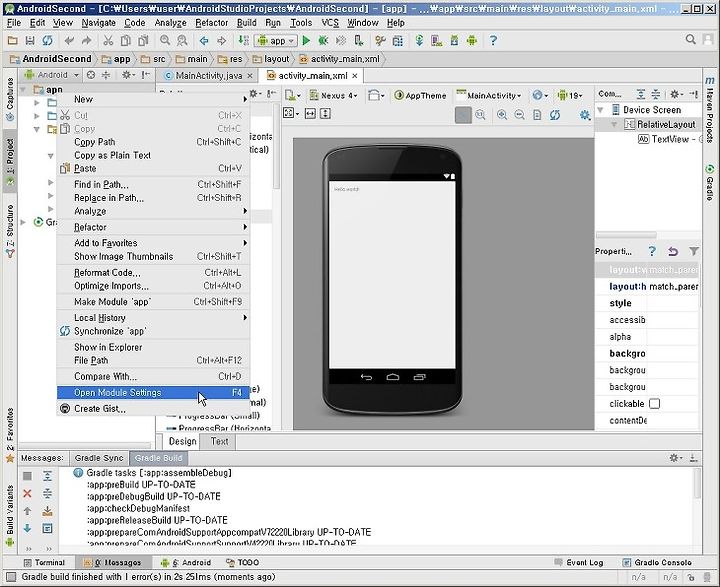Viewport: 720px width, 587px height.
Task: Click the Debug app bug icon
Action: [x=323, y=41]
